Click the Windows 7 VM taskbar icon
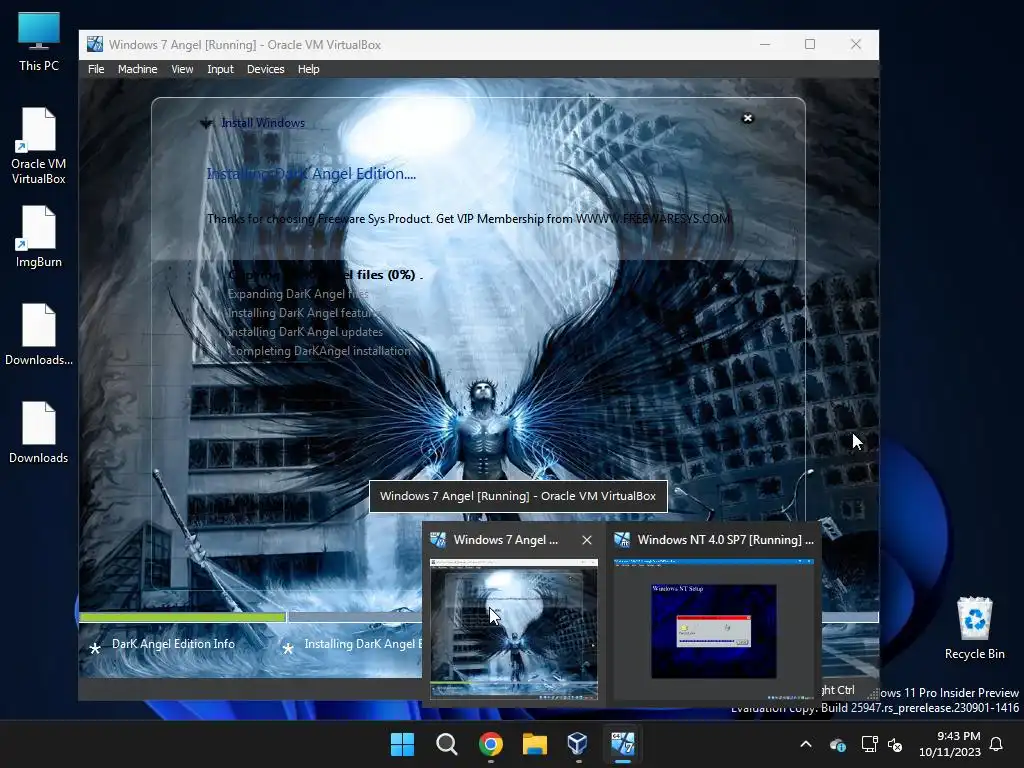Image resolution: width=1024 pixels, height=768 pixels. [x=622, y=744]
